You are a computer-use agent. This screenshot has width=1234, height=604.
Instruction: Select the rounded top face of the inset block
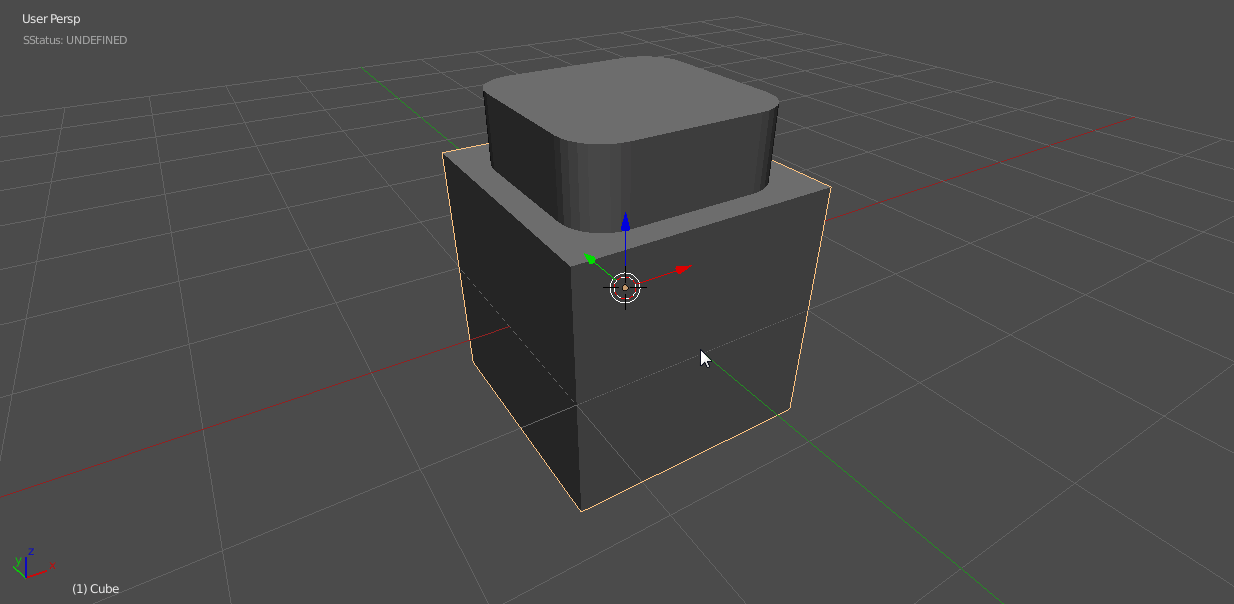630,100
